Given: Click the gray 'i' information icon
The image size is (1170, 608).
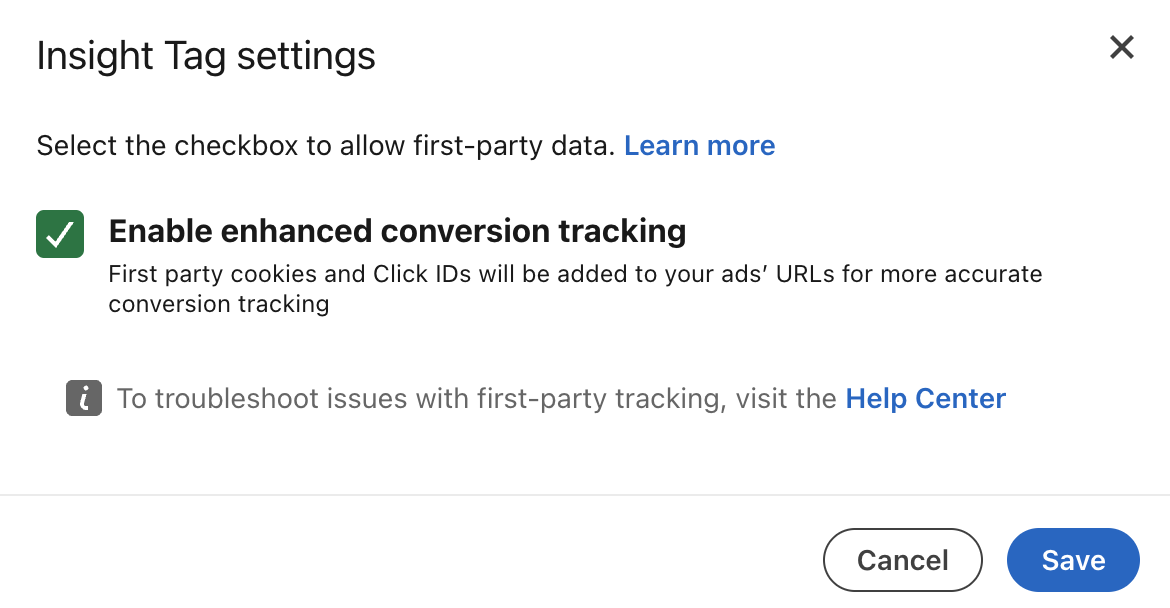Looking at the screenshot, I should 84,399.
